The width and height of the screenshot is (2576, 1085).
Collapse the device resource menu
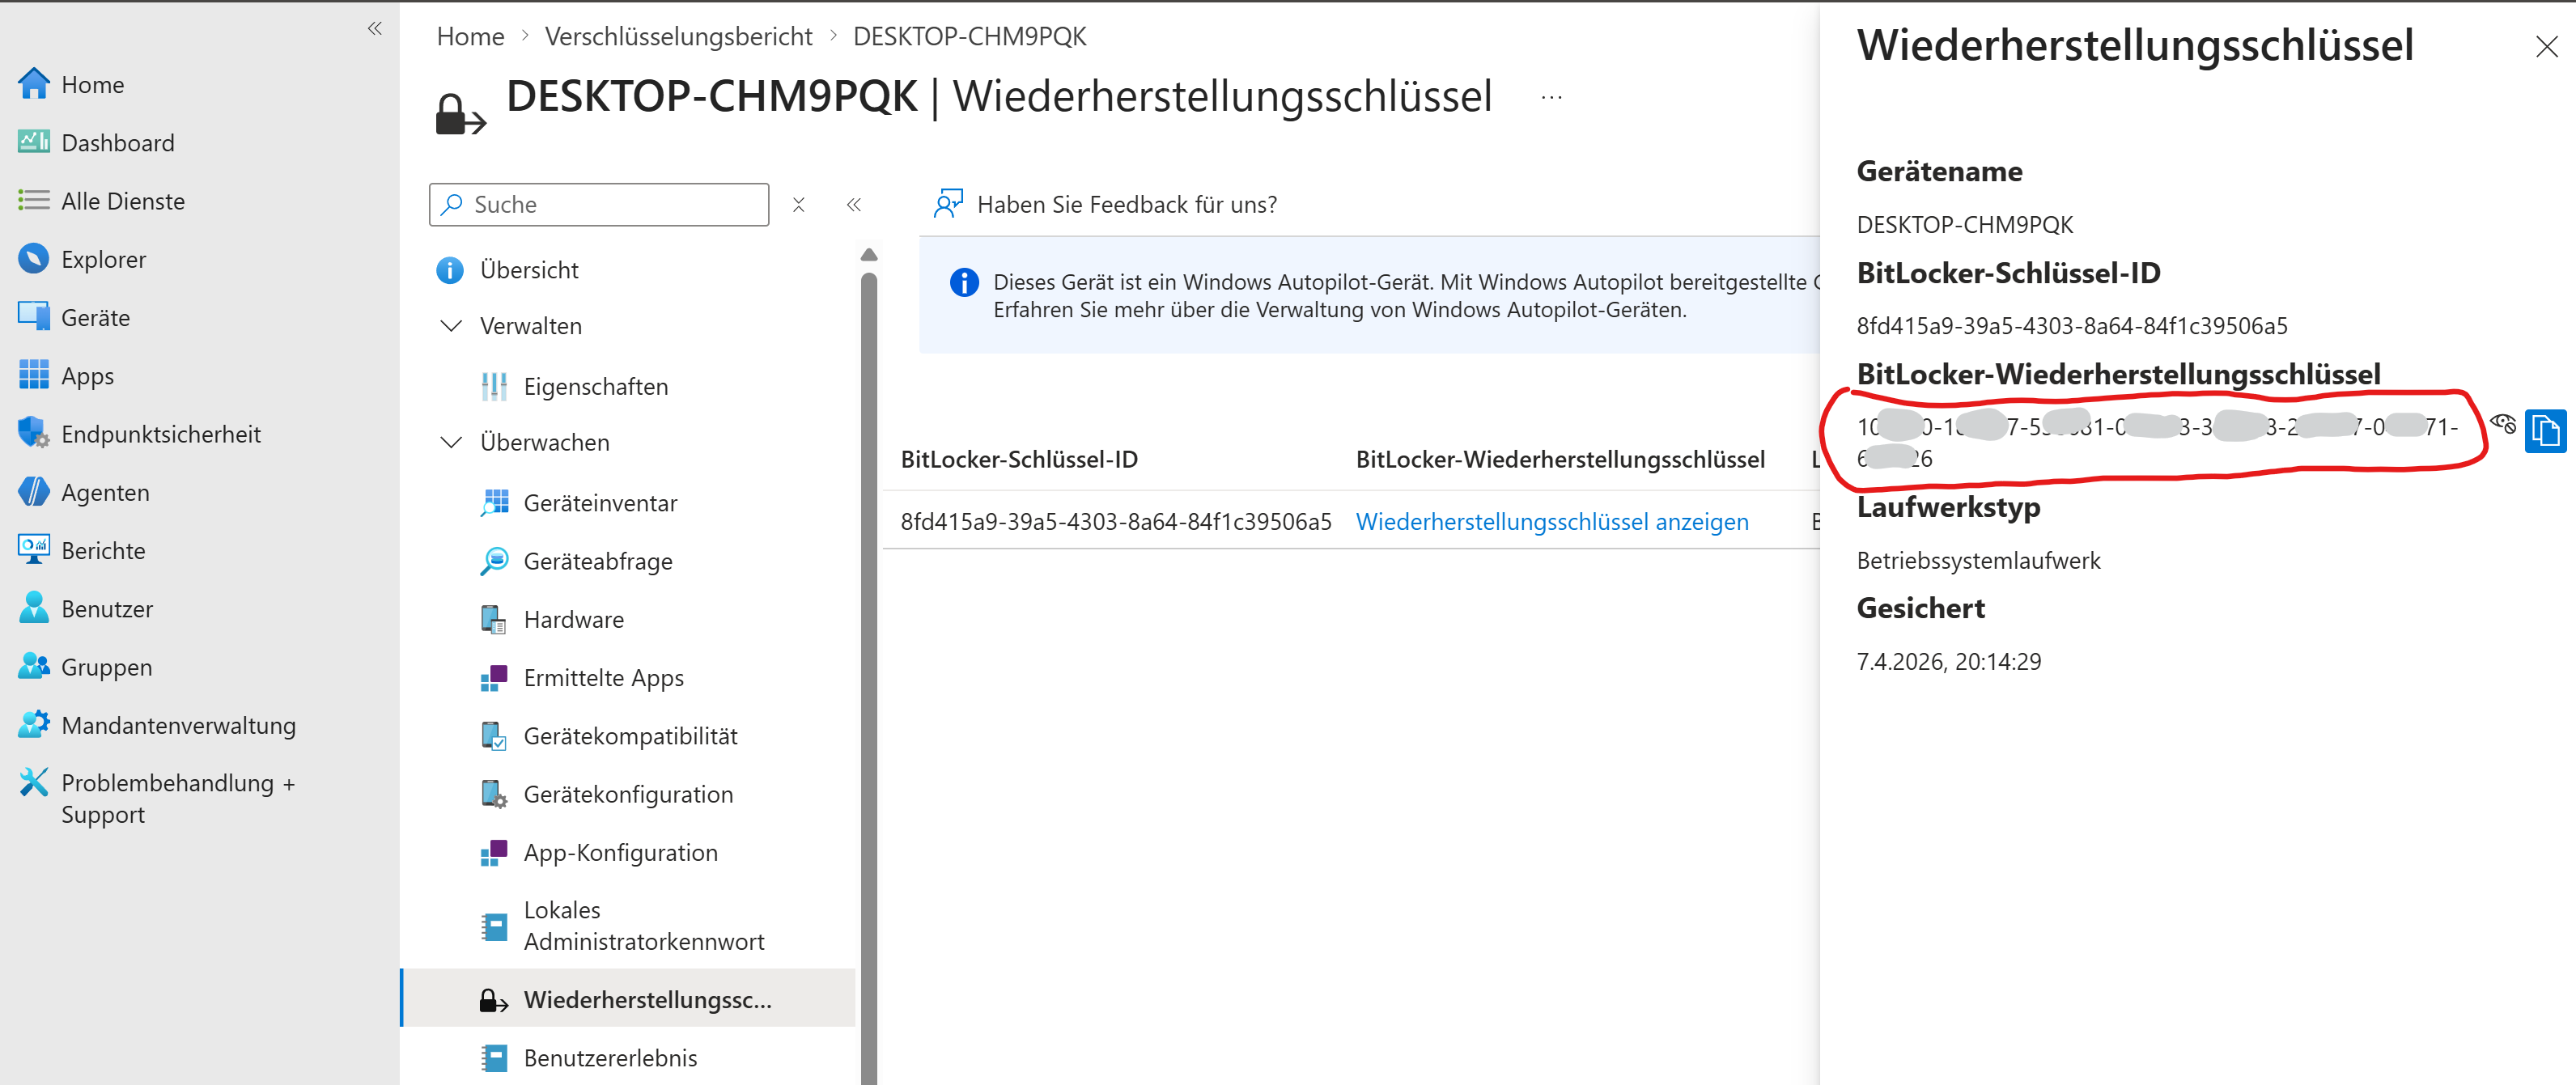coord(854,204)
